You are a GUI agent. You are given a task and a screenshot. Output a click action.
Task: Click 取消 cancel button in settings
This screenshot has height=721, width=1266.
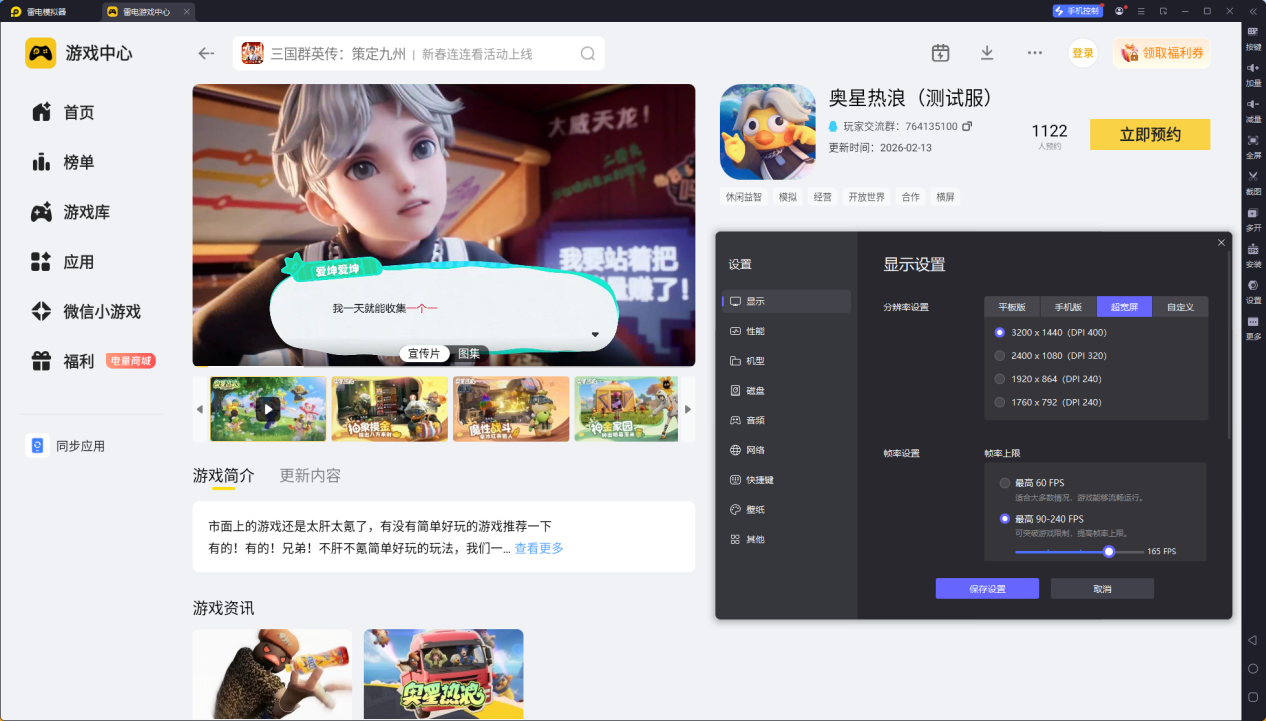(x=1102, y=589)
